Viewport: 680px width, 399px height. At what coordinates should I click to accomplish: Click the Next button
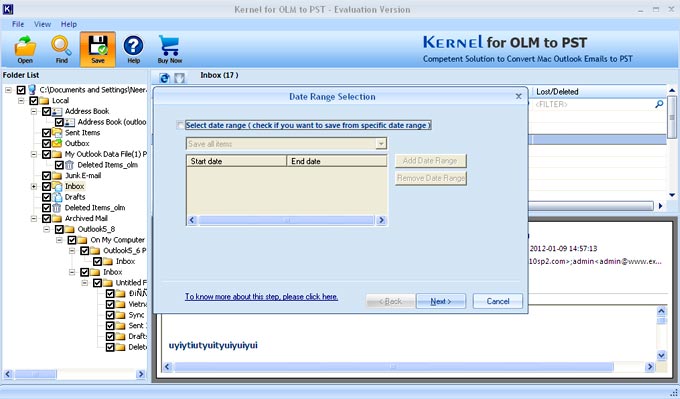441,301
